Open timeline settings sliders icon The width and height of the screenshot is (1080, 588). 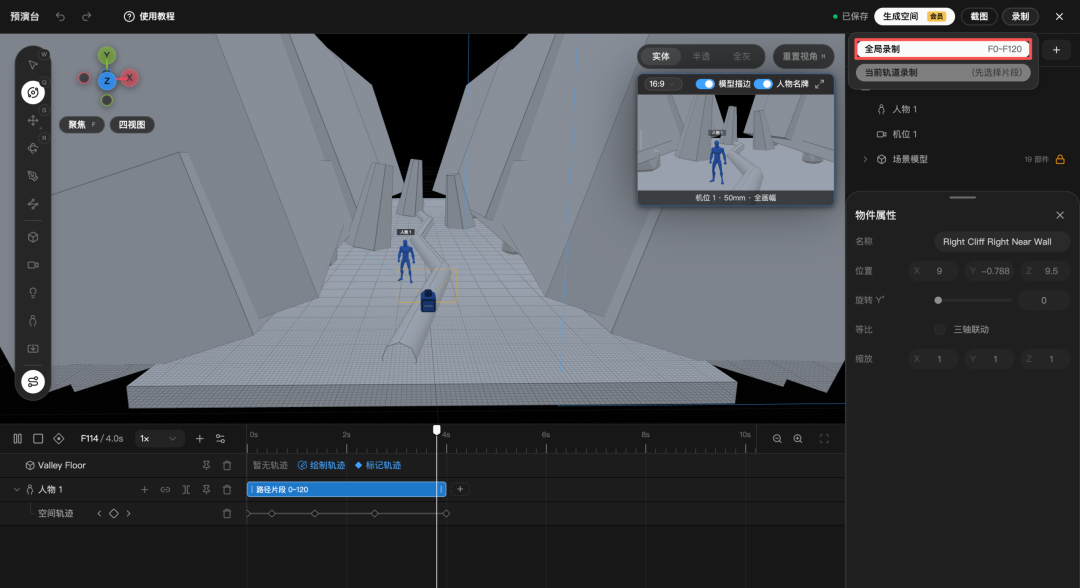[220, 439]
